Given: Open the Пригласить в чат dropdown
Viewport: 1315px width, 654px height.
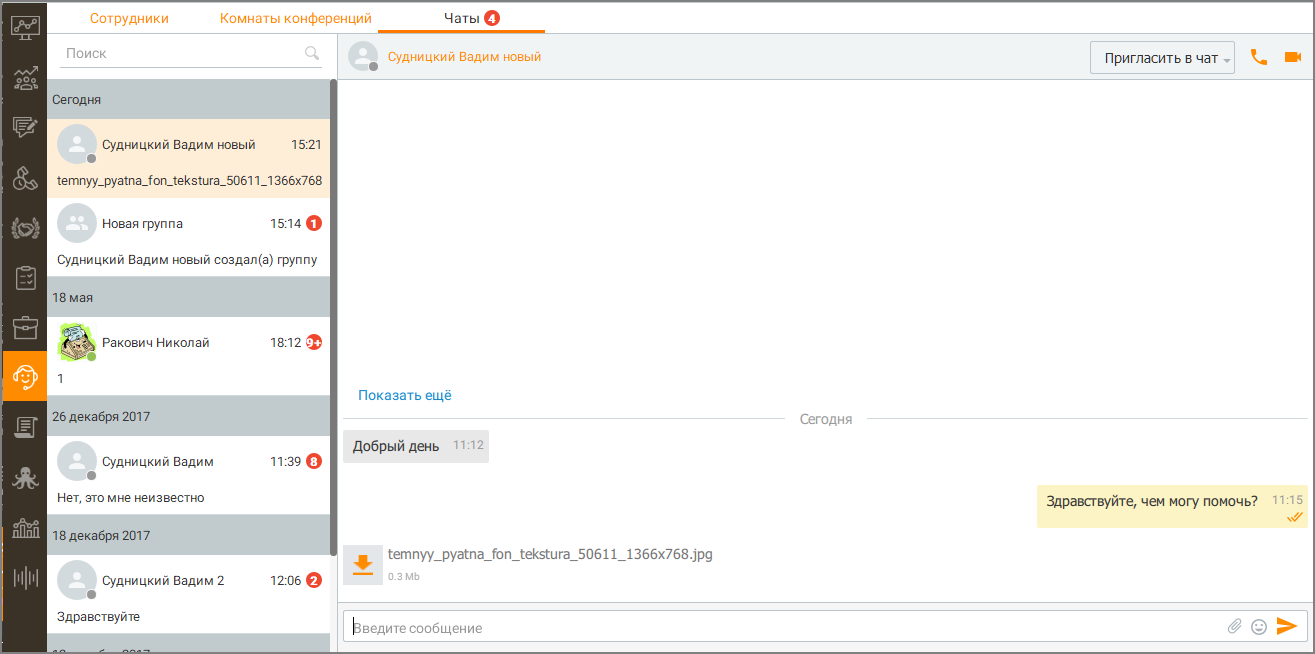Looking at the screenshot, I should click(x=1163, y=57).
